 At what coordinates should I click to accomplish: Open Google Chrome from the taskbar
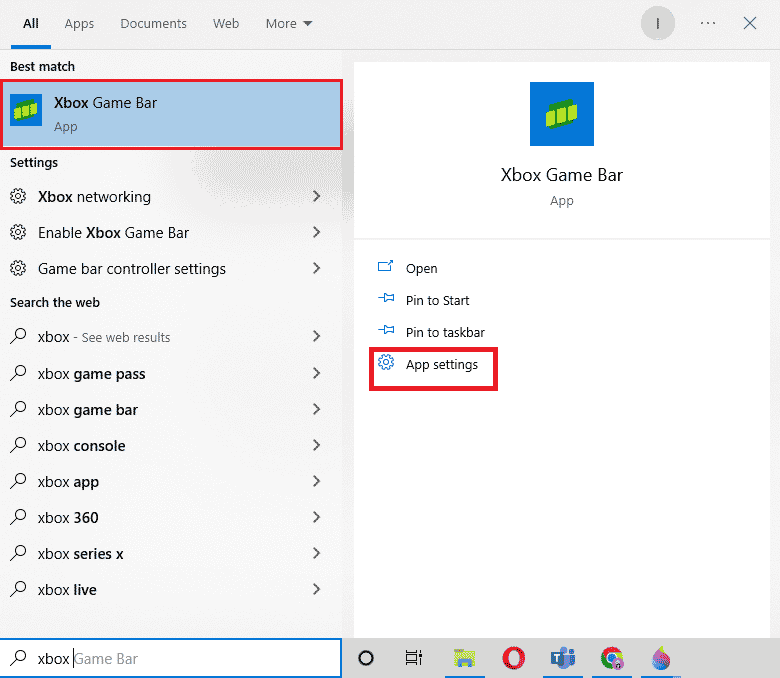coord(612,657)
